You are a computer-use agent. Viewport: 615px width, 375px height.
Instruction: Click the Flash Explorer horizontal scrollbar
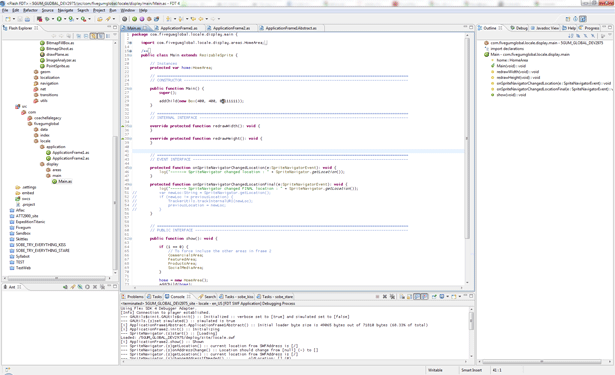(x=56, y=278)
